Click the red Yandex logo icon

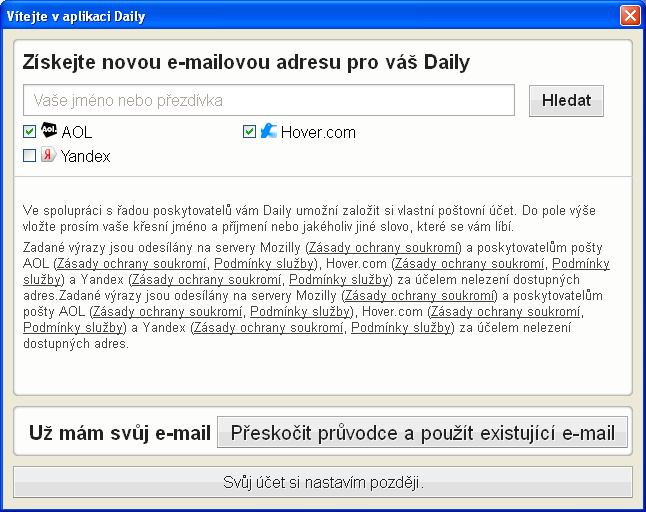pyautogui.click(x=48, y=155)
